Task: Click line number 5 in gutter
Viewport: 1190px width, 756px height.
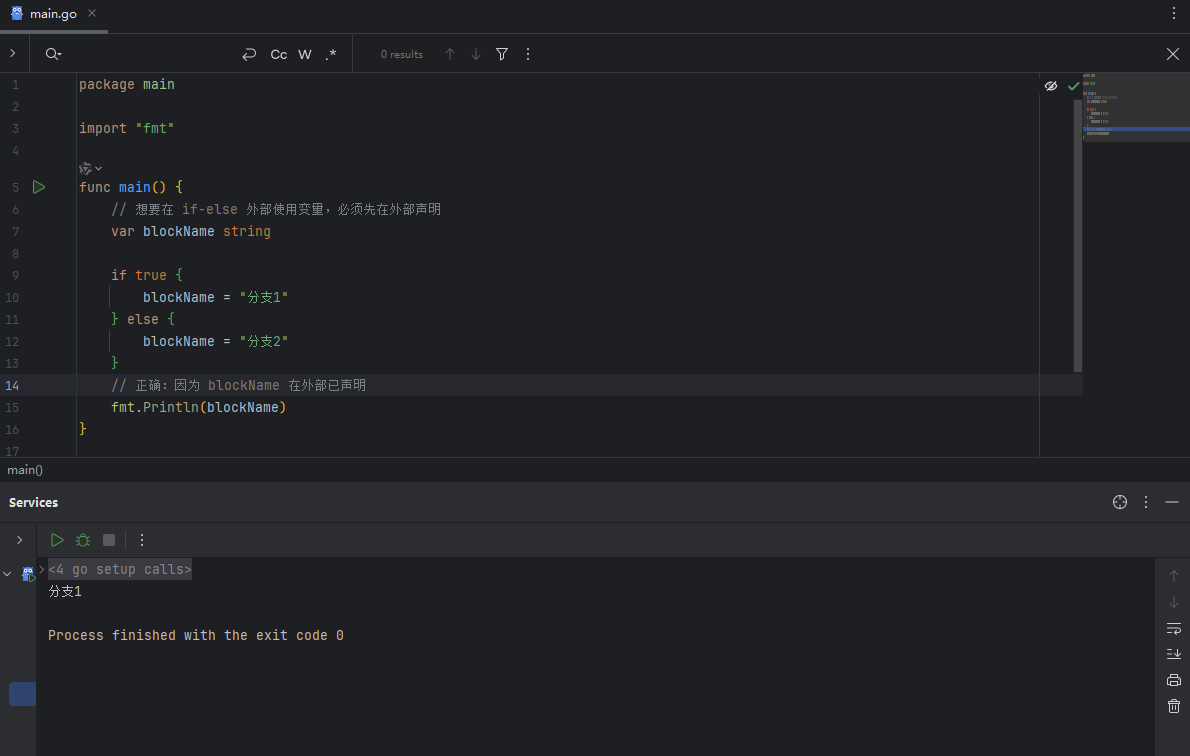Action: pyautogui.click(x=14, y=187)
